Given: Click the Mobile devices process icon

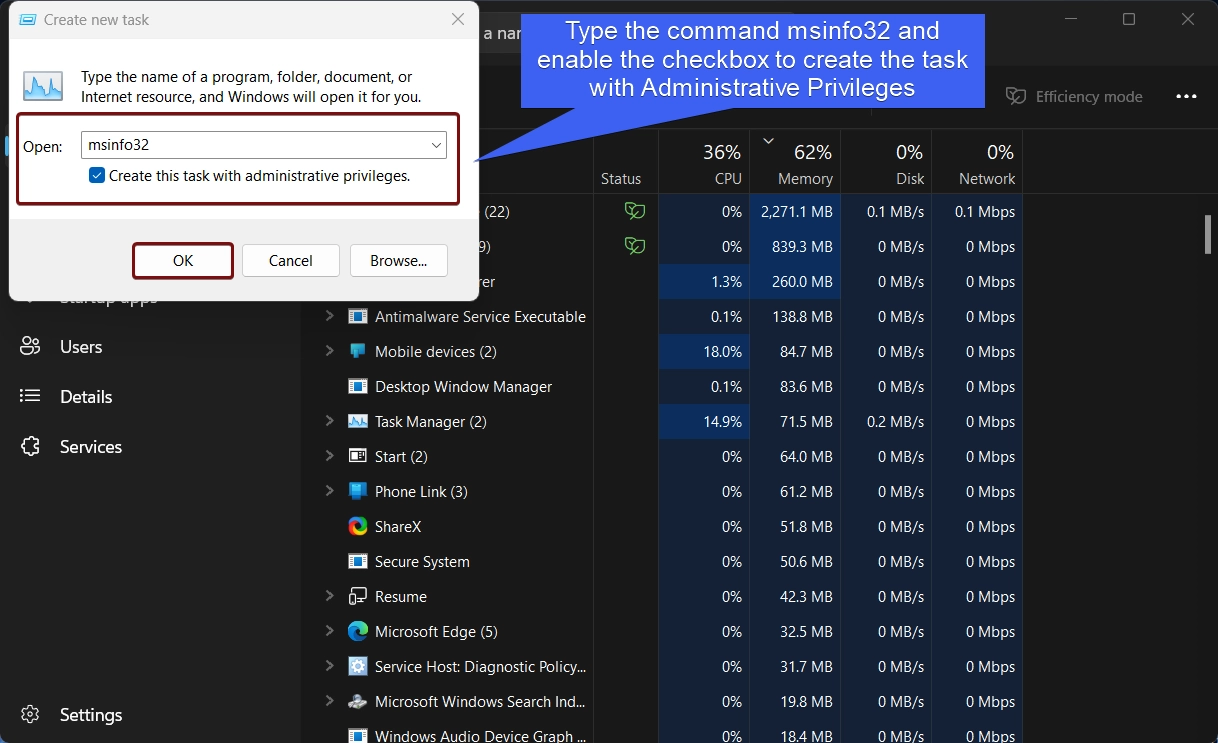Looking at the screenshot, I should (358, 351).
